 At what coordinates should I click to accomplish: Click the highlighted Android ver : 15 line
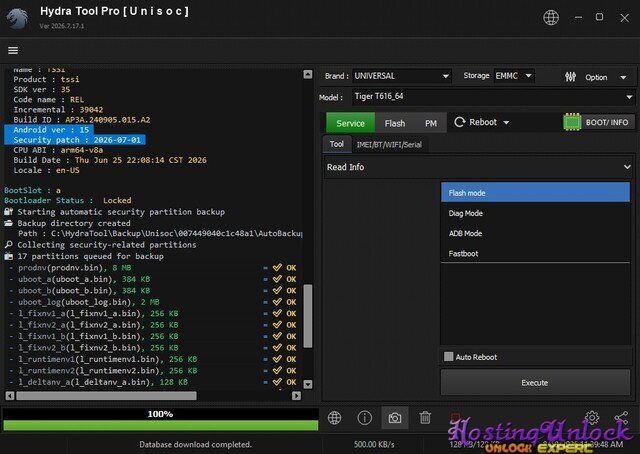point(51,130)
